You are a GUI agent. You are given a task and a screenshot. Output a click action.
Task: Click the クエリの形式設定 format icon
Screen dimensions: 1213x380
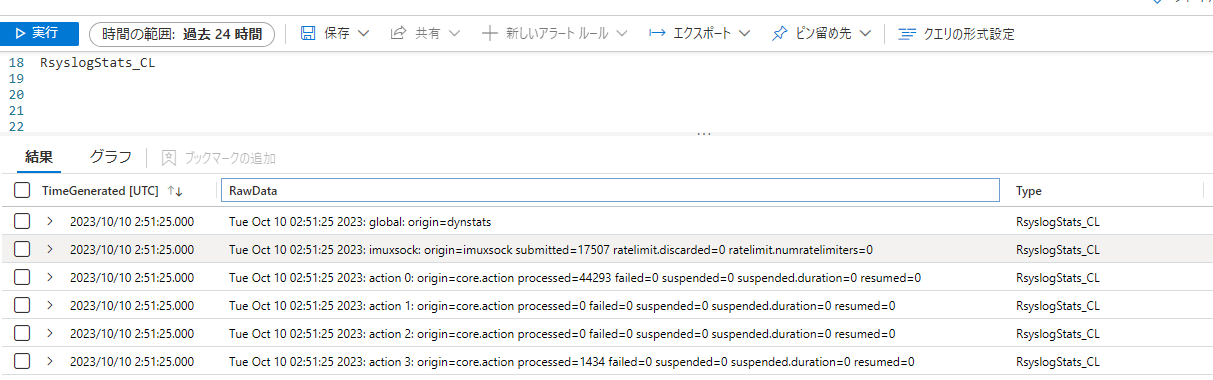907,34
